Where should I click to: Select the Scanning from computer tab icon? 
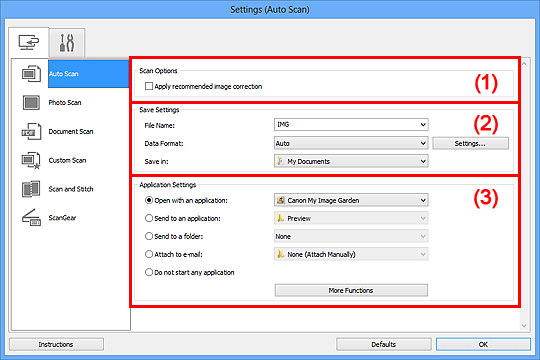[29, 42]
